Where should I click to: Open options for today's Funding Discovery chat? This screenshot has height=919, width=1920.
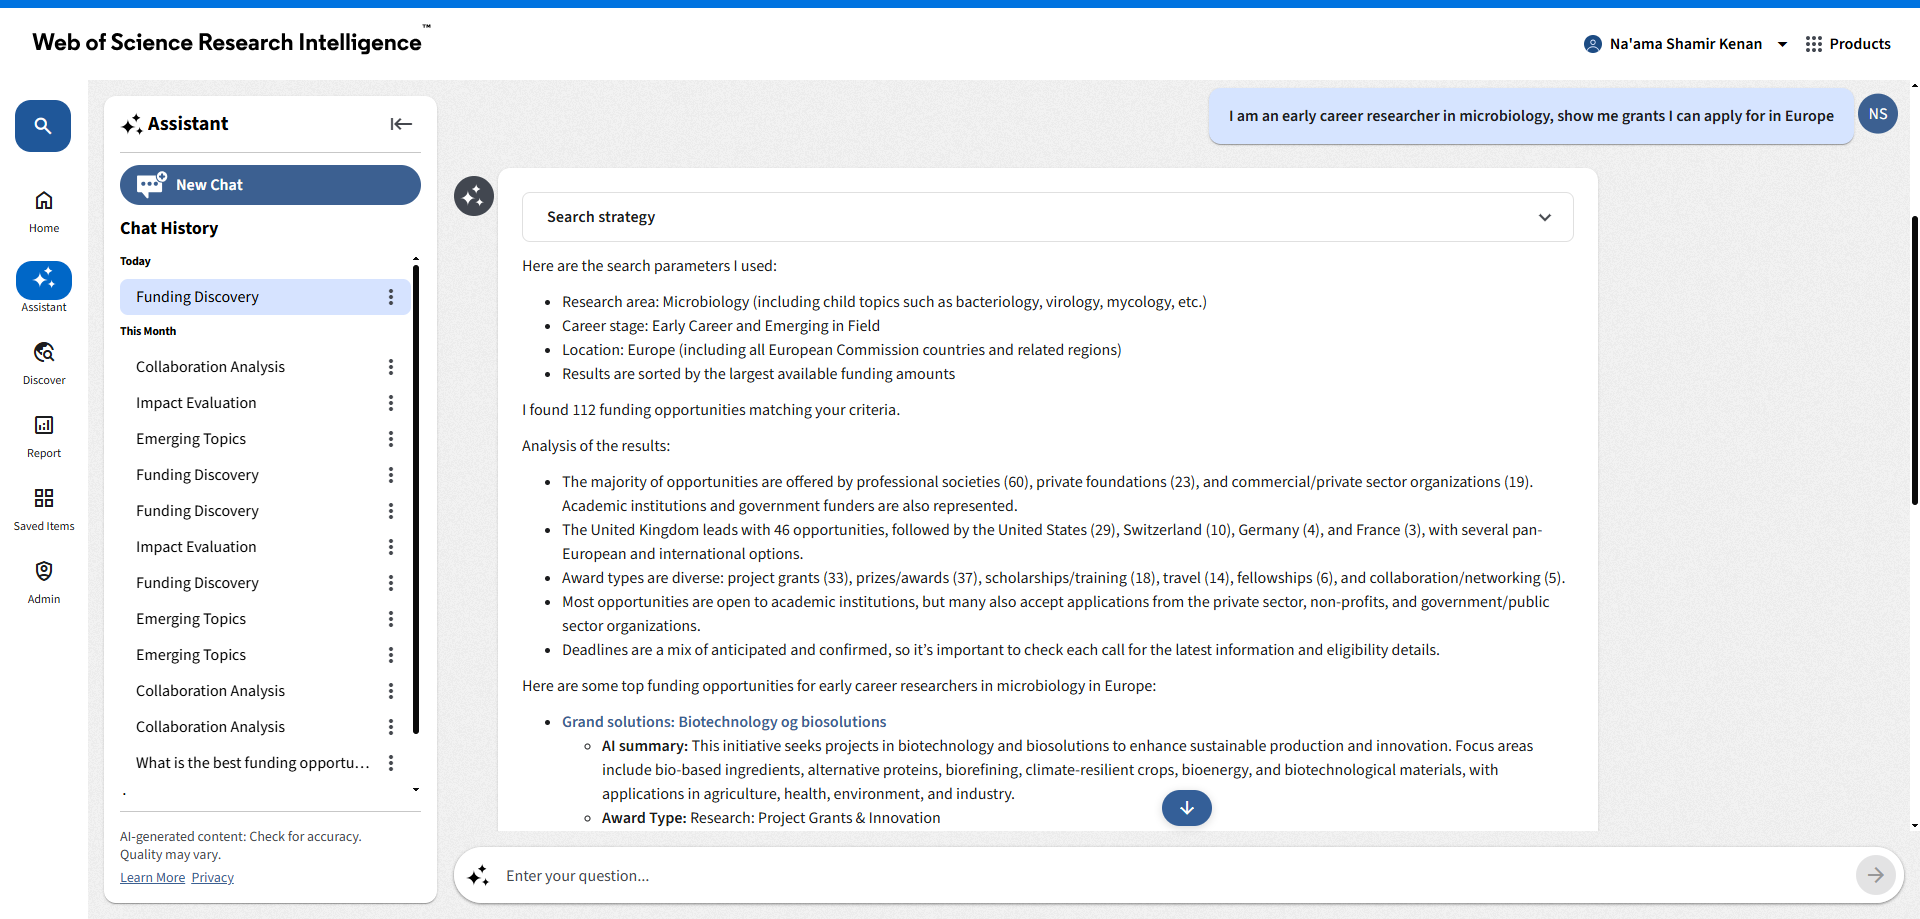[x=391, y=297]
